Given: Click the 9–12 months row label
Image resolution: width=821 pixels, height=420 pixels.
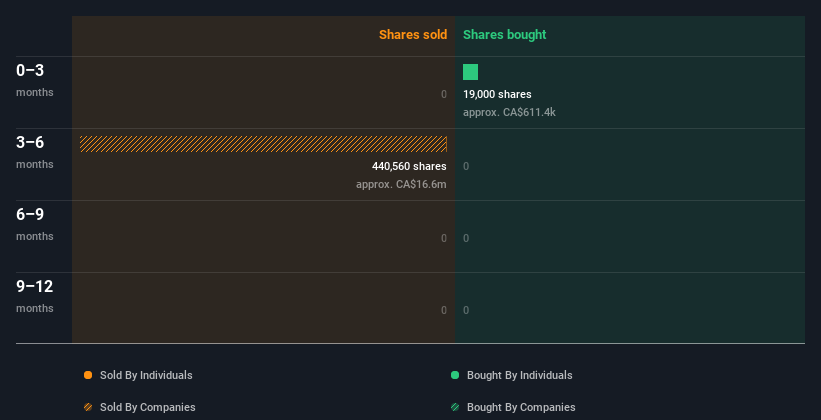Looking at the screenshot, I should (x=35, y=296).
